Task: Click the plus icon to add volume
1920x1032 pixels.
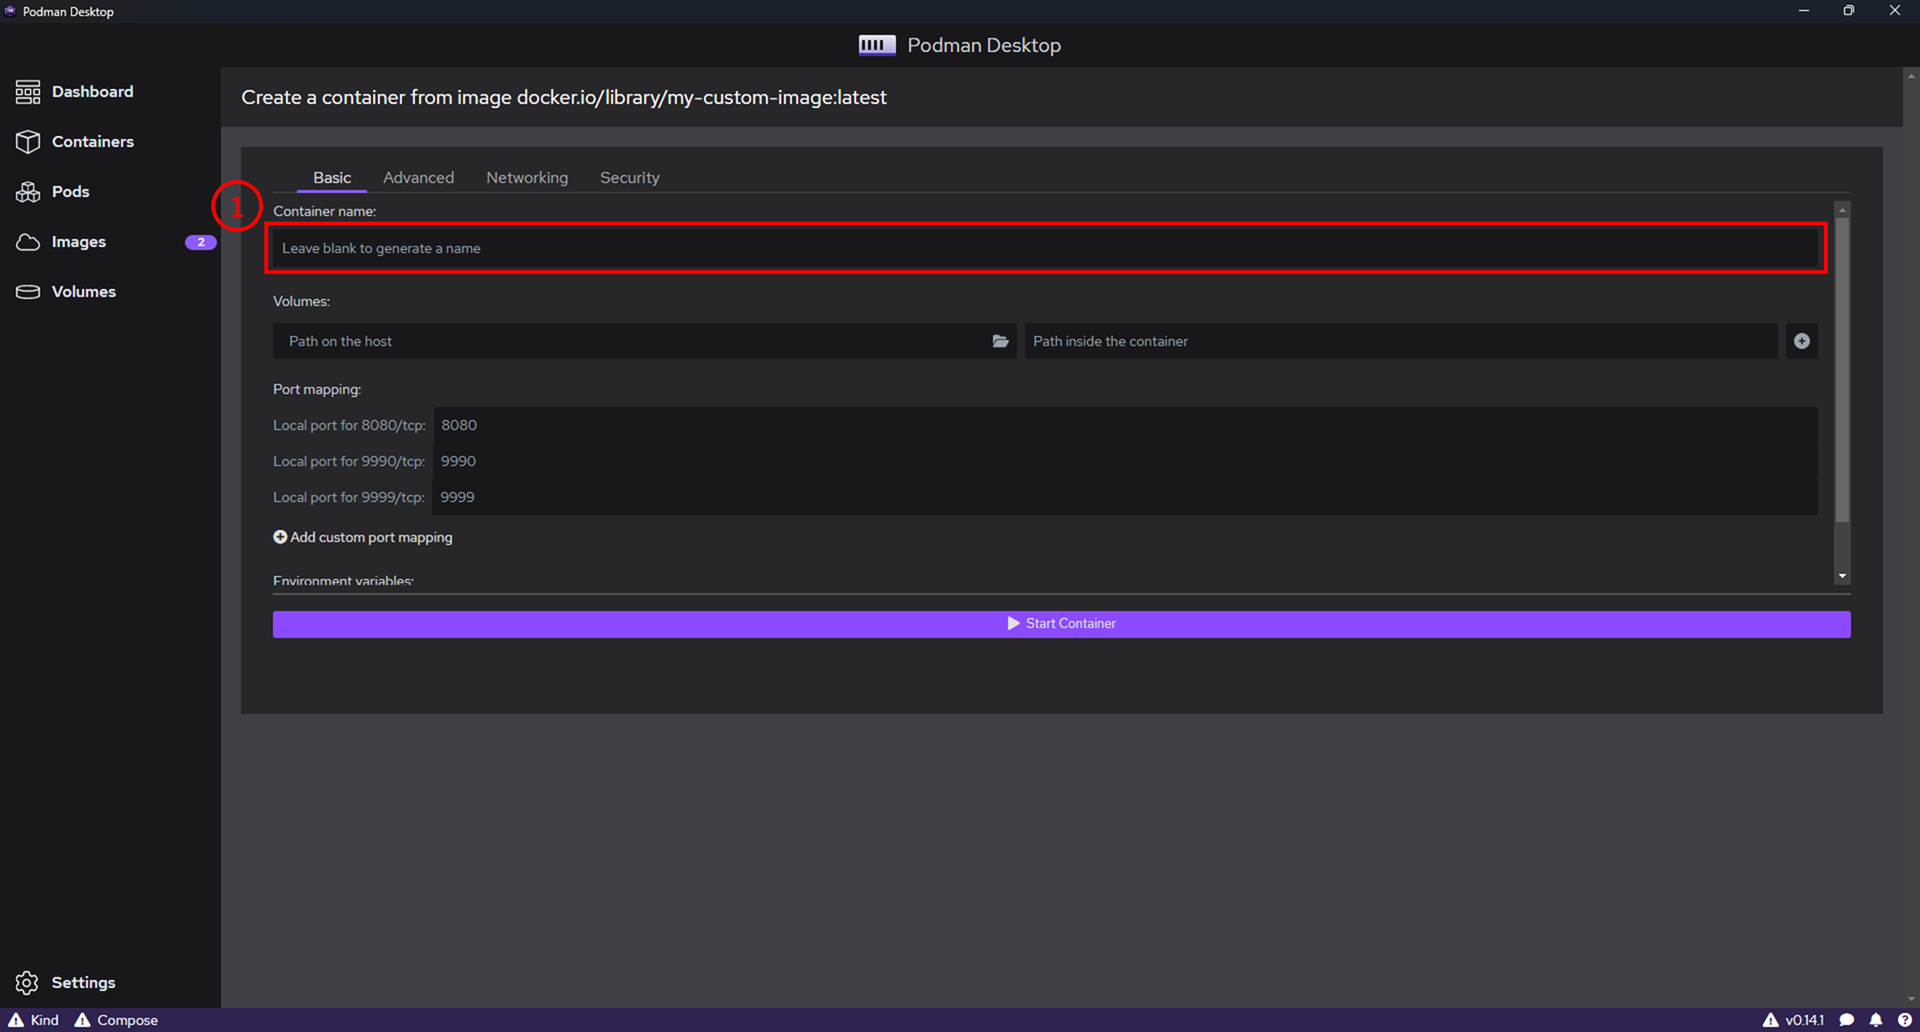Action: [1802, 341]
